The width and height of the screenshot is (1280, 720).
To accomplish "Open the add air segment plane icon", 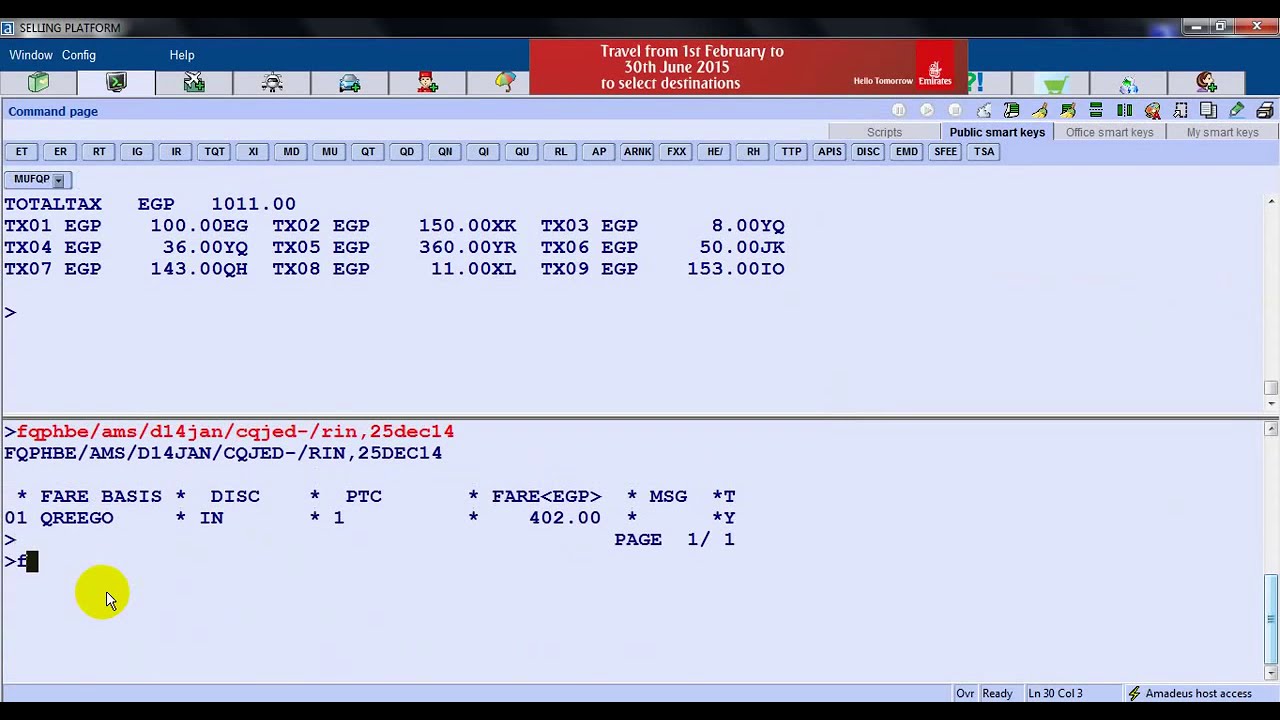I will [194, 83].
